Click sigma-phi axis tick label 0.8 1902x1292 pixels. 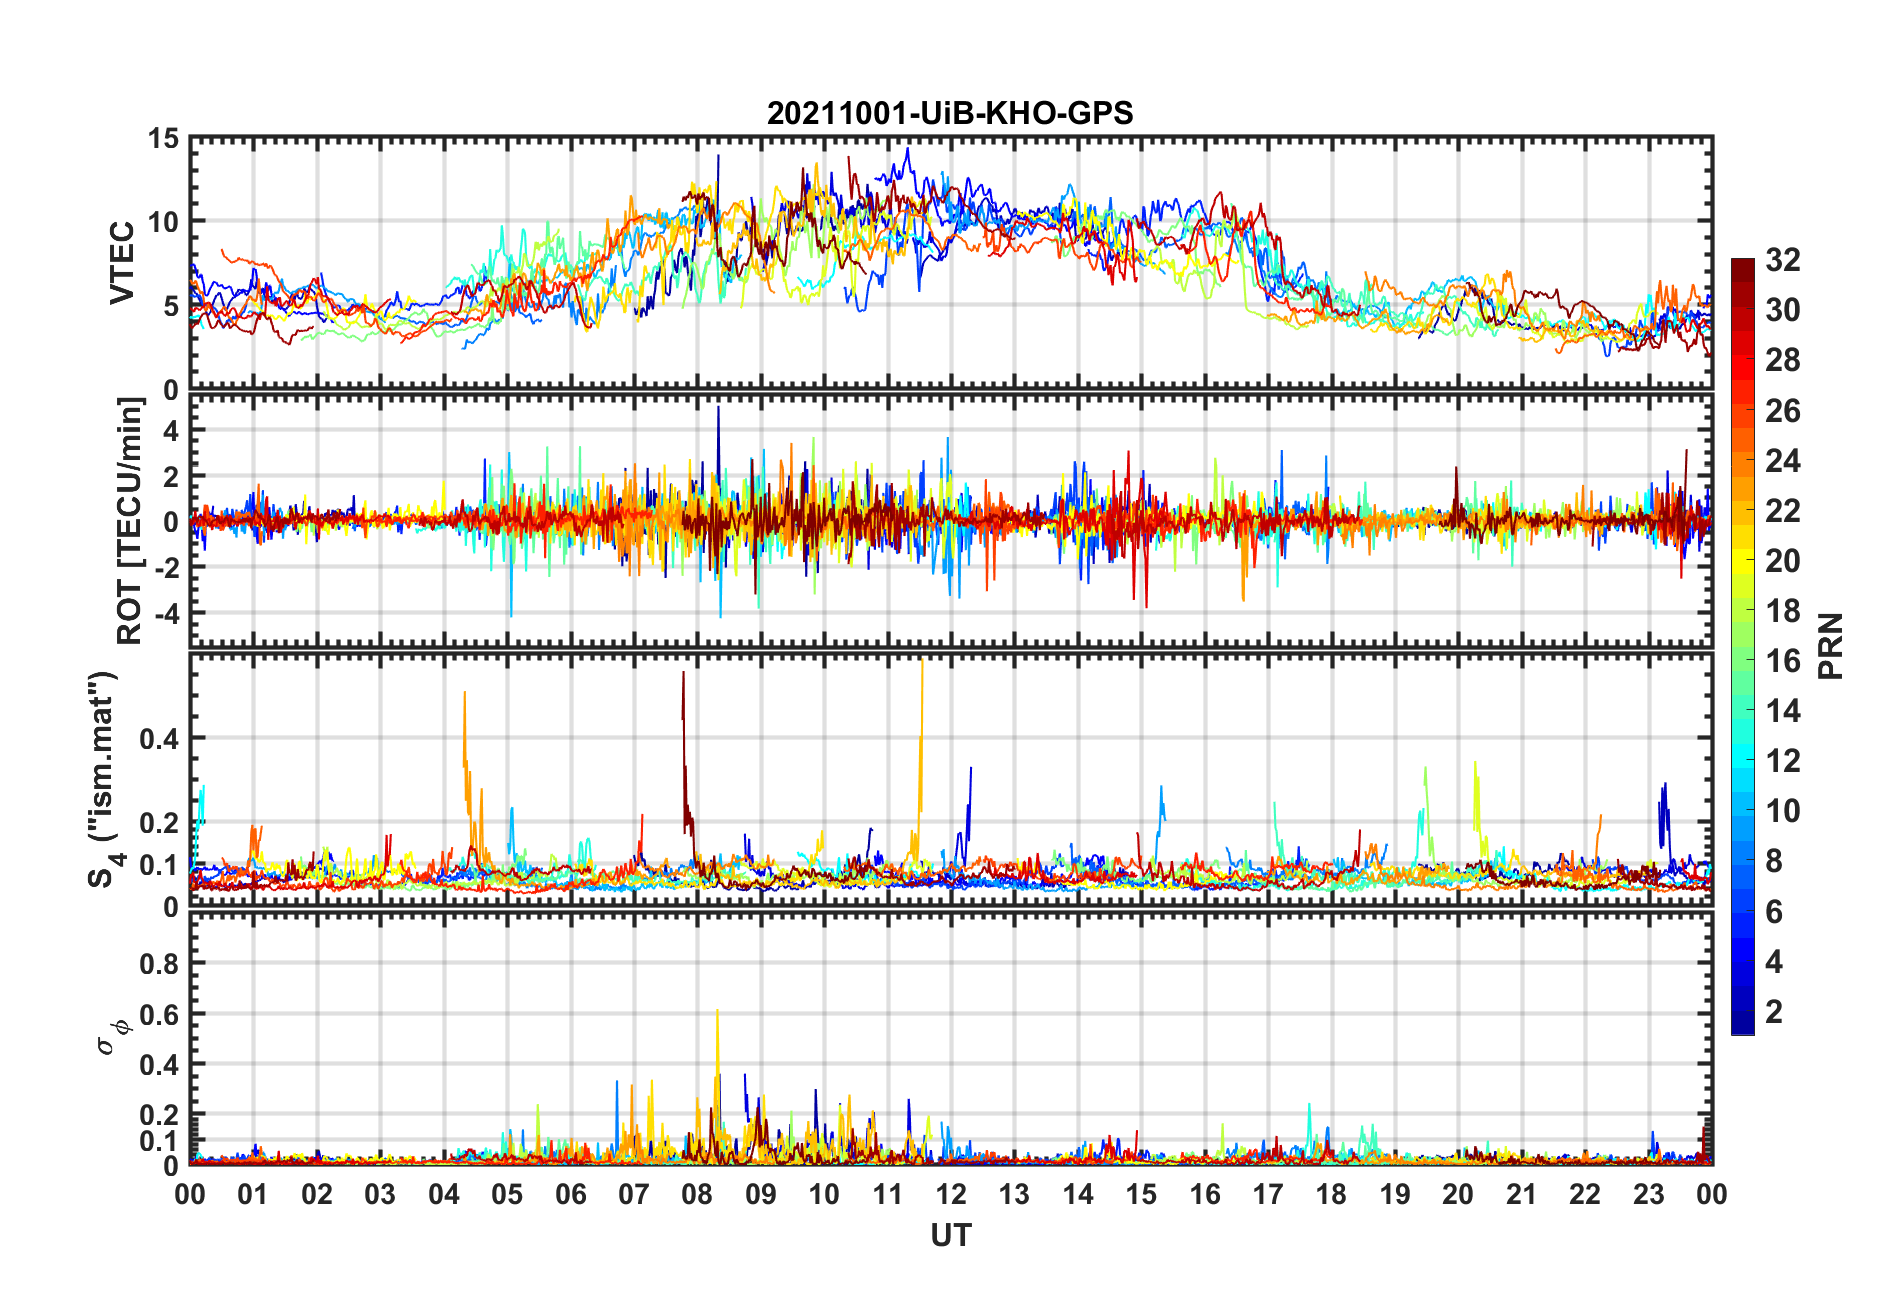pos(160,964)
